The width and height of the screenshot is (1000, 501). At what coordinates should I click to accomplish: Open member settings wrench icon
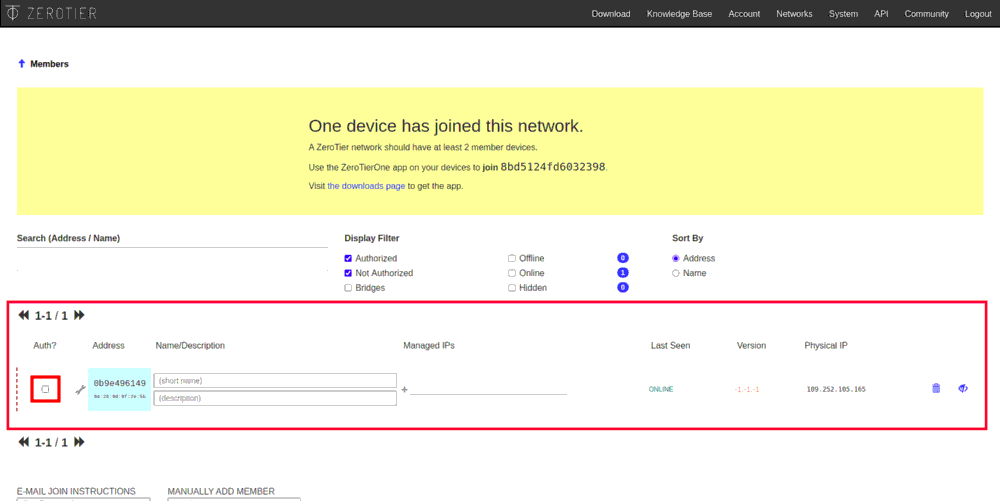coord(80,389)
